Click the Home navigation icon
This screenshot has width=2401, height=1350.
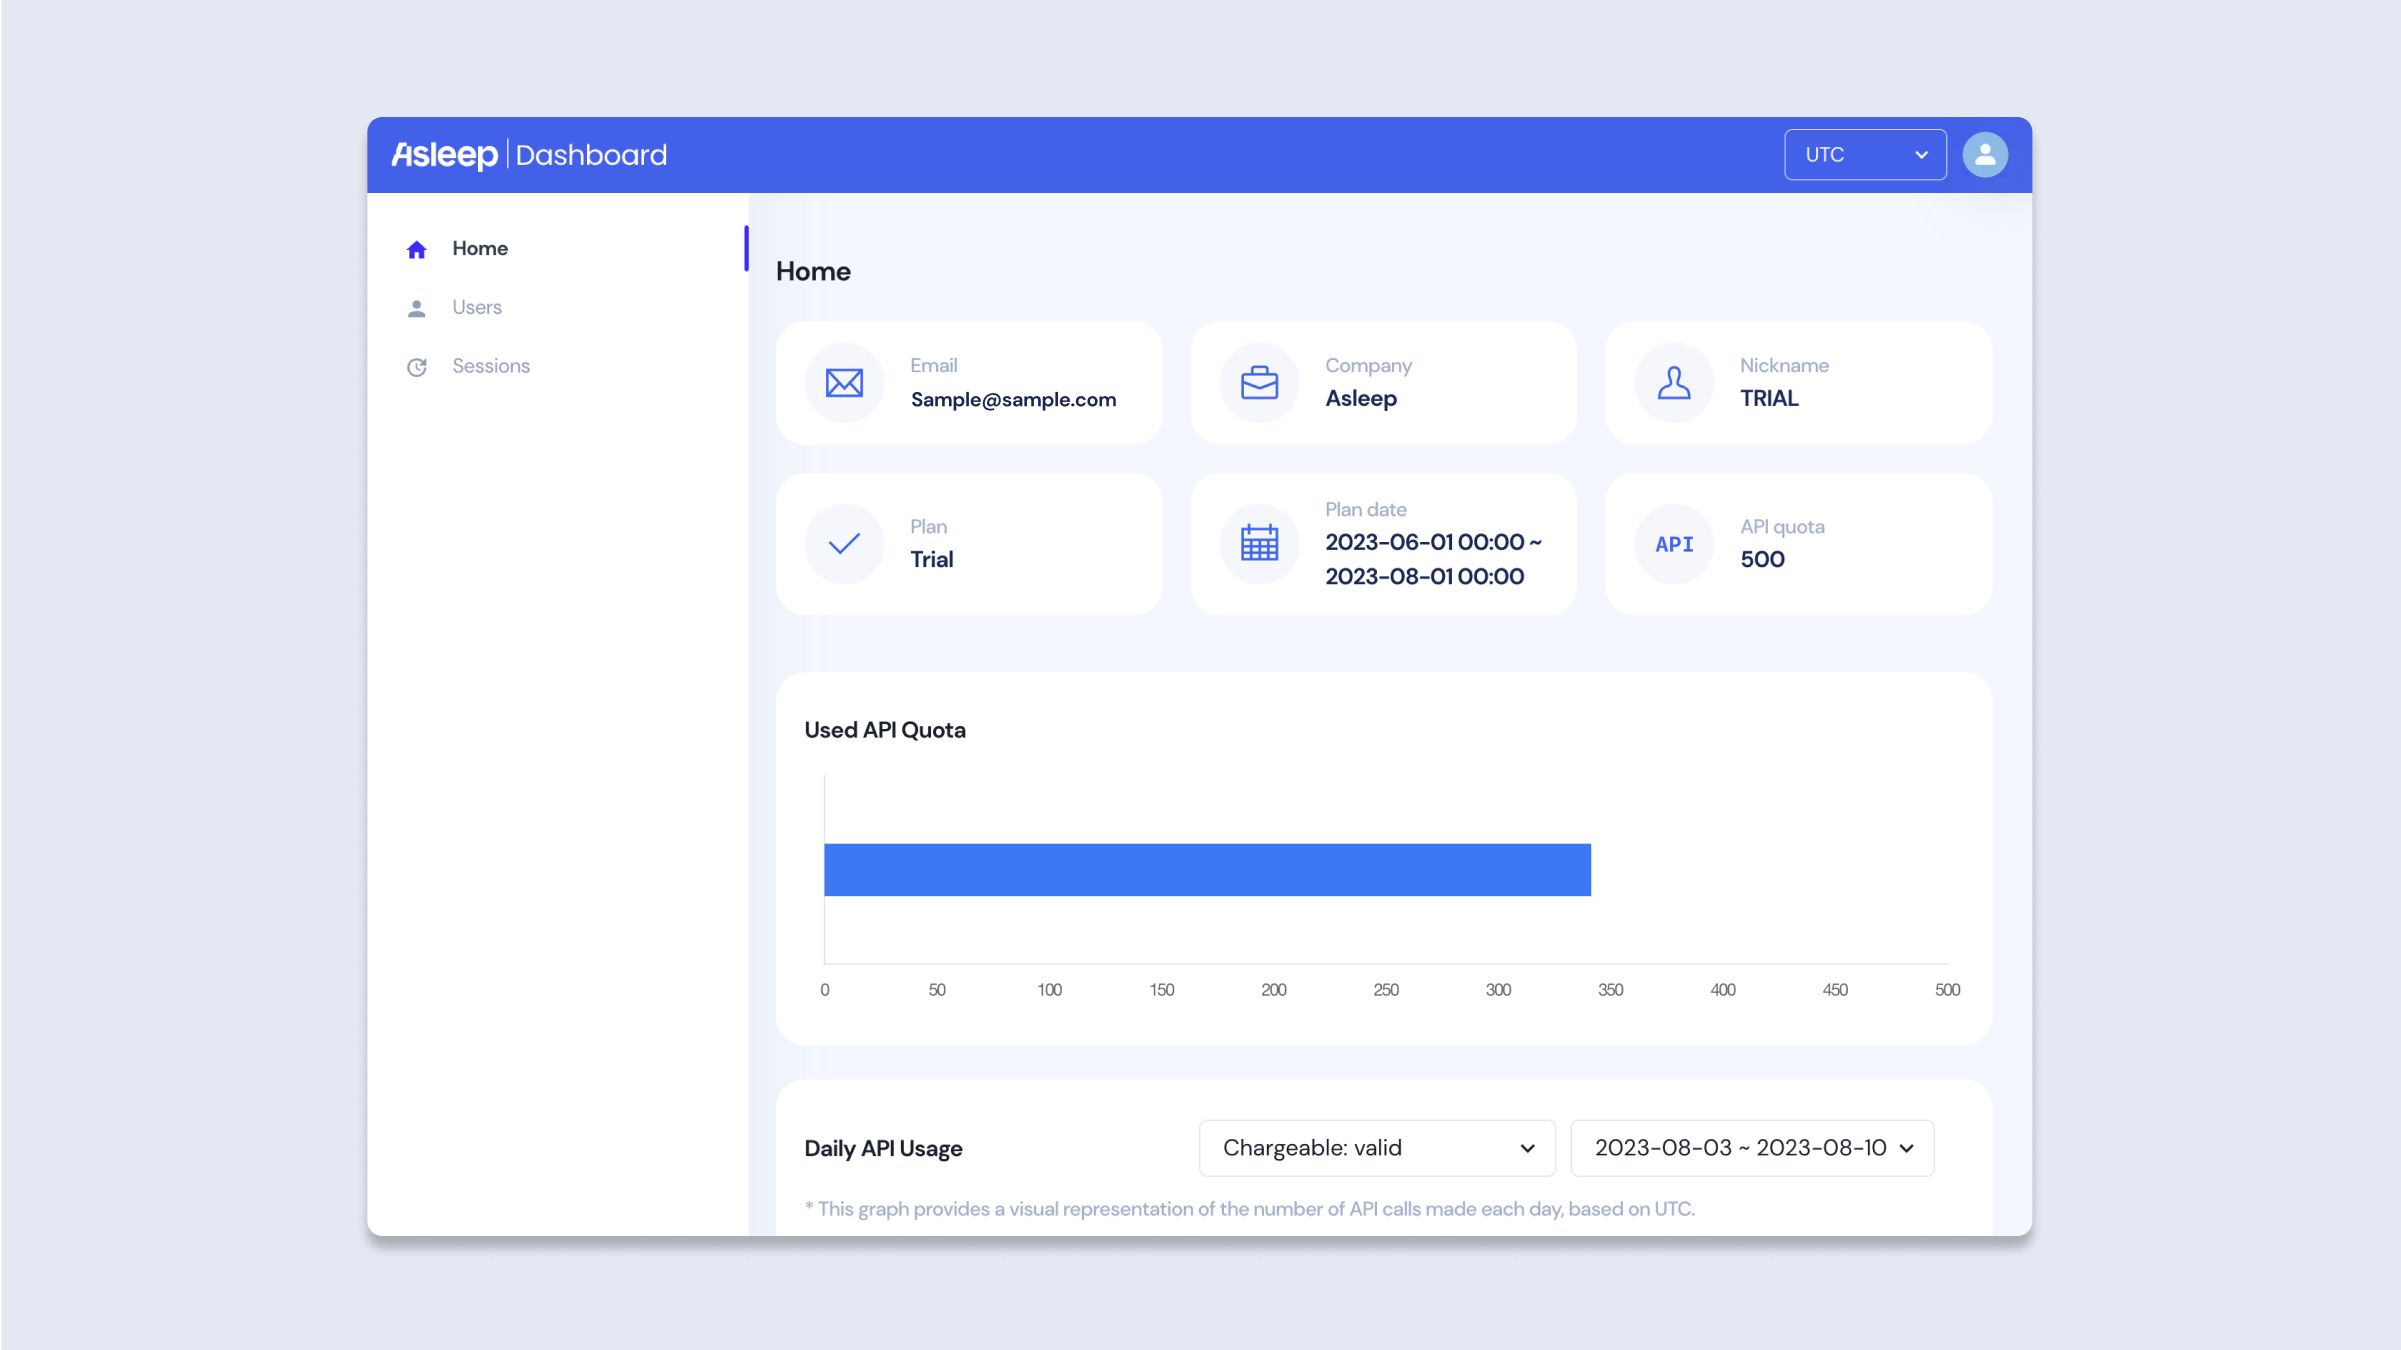point(417,249)
